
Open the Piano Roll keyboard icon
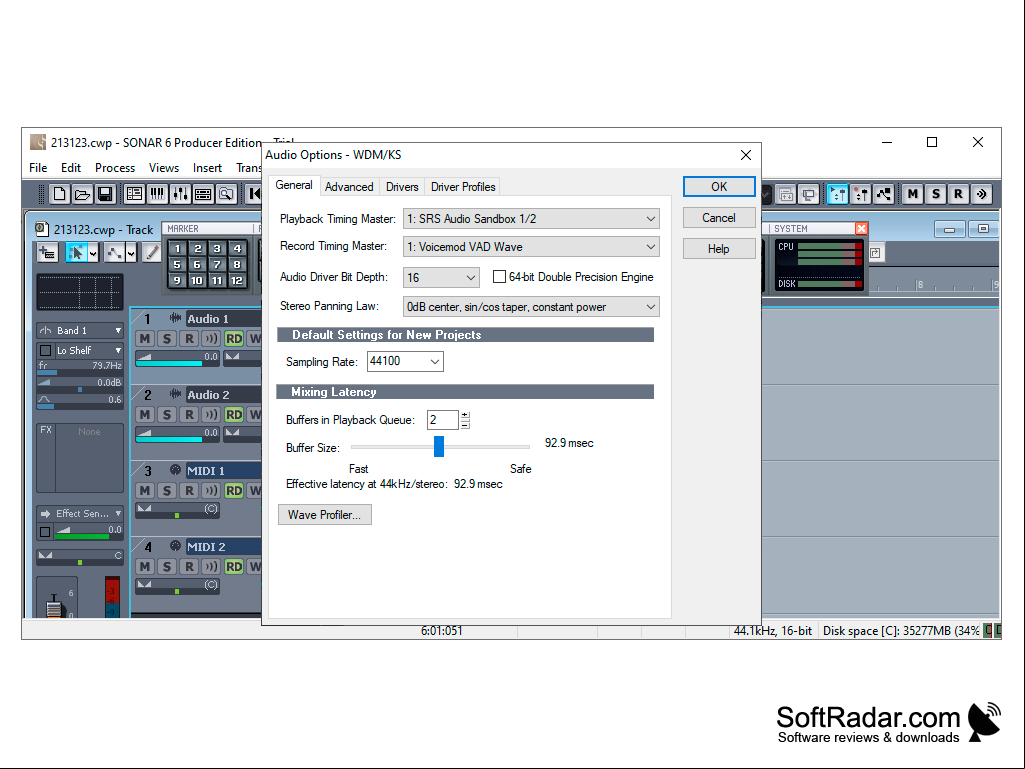coord(158,194)
